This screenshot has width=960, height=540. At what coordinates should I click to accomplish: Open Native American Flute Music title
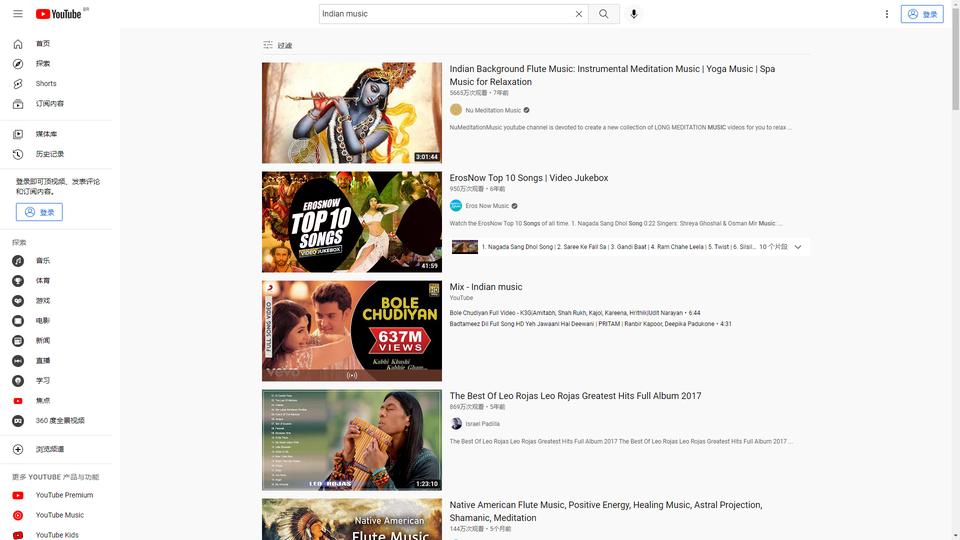pos(606,511)
